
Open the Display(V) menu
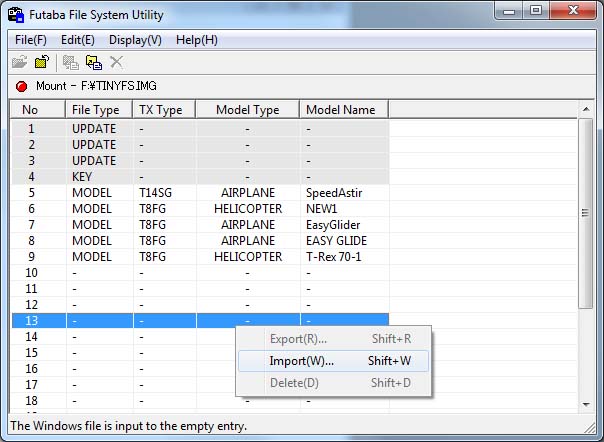[135, 40]
